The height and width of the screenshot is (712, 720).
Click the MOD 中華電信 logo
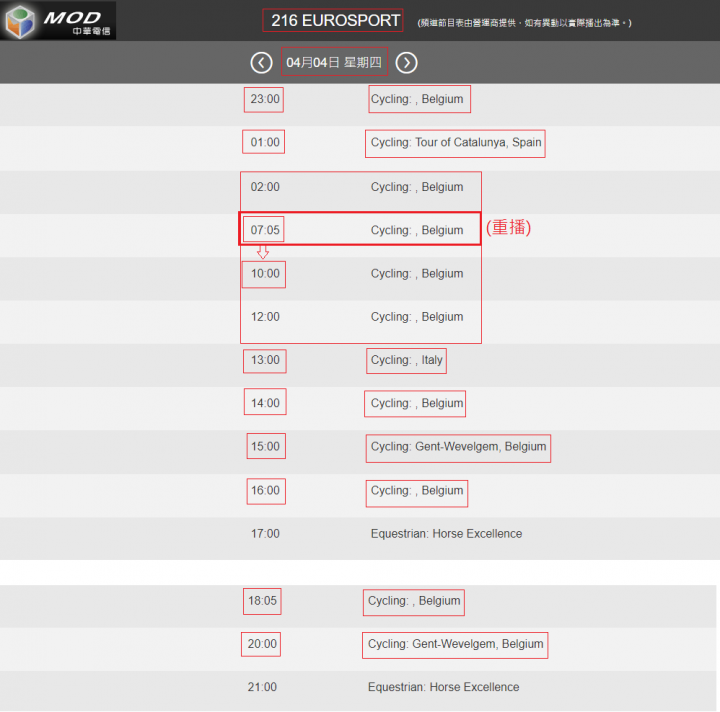[58, 21]
